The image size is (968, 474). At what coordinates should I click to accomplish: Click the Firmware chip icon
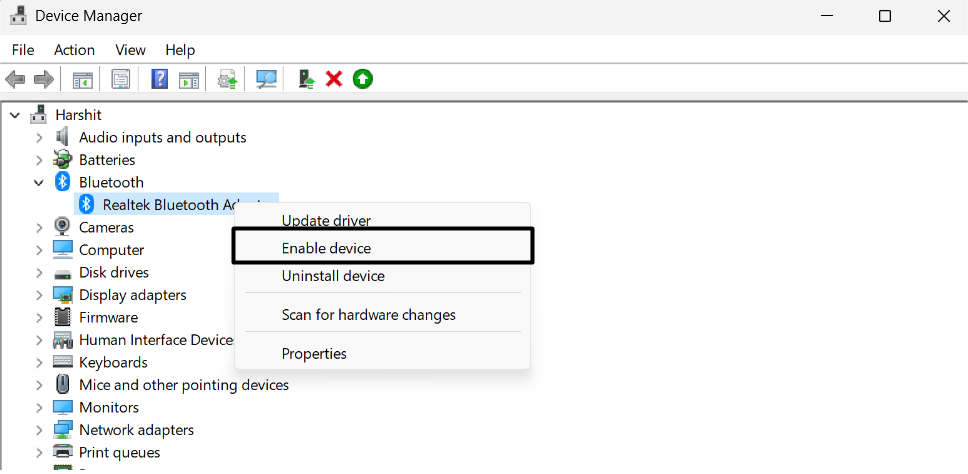tap(62, 317)
